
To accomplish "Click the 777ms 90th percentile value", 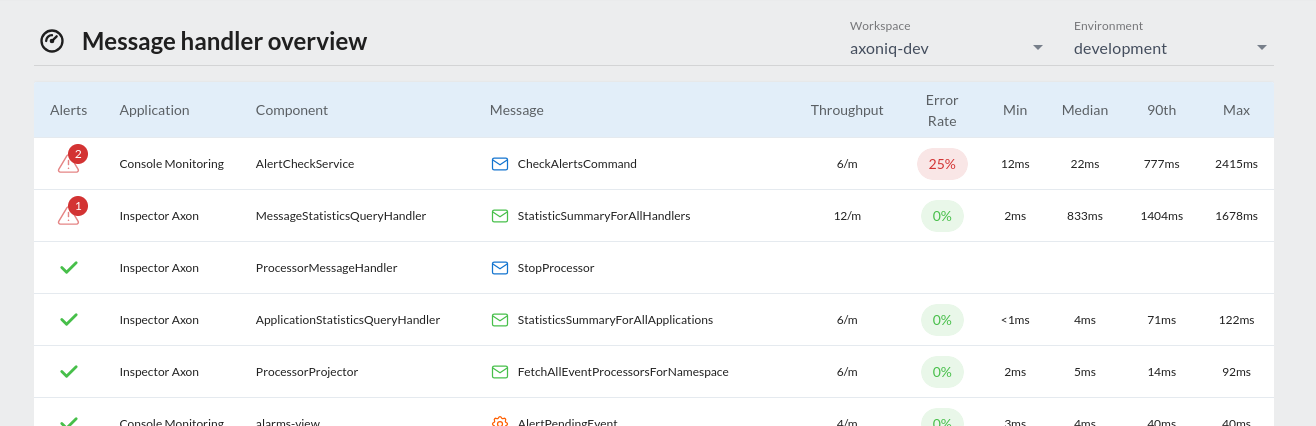I will click(1162, 164).
